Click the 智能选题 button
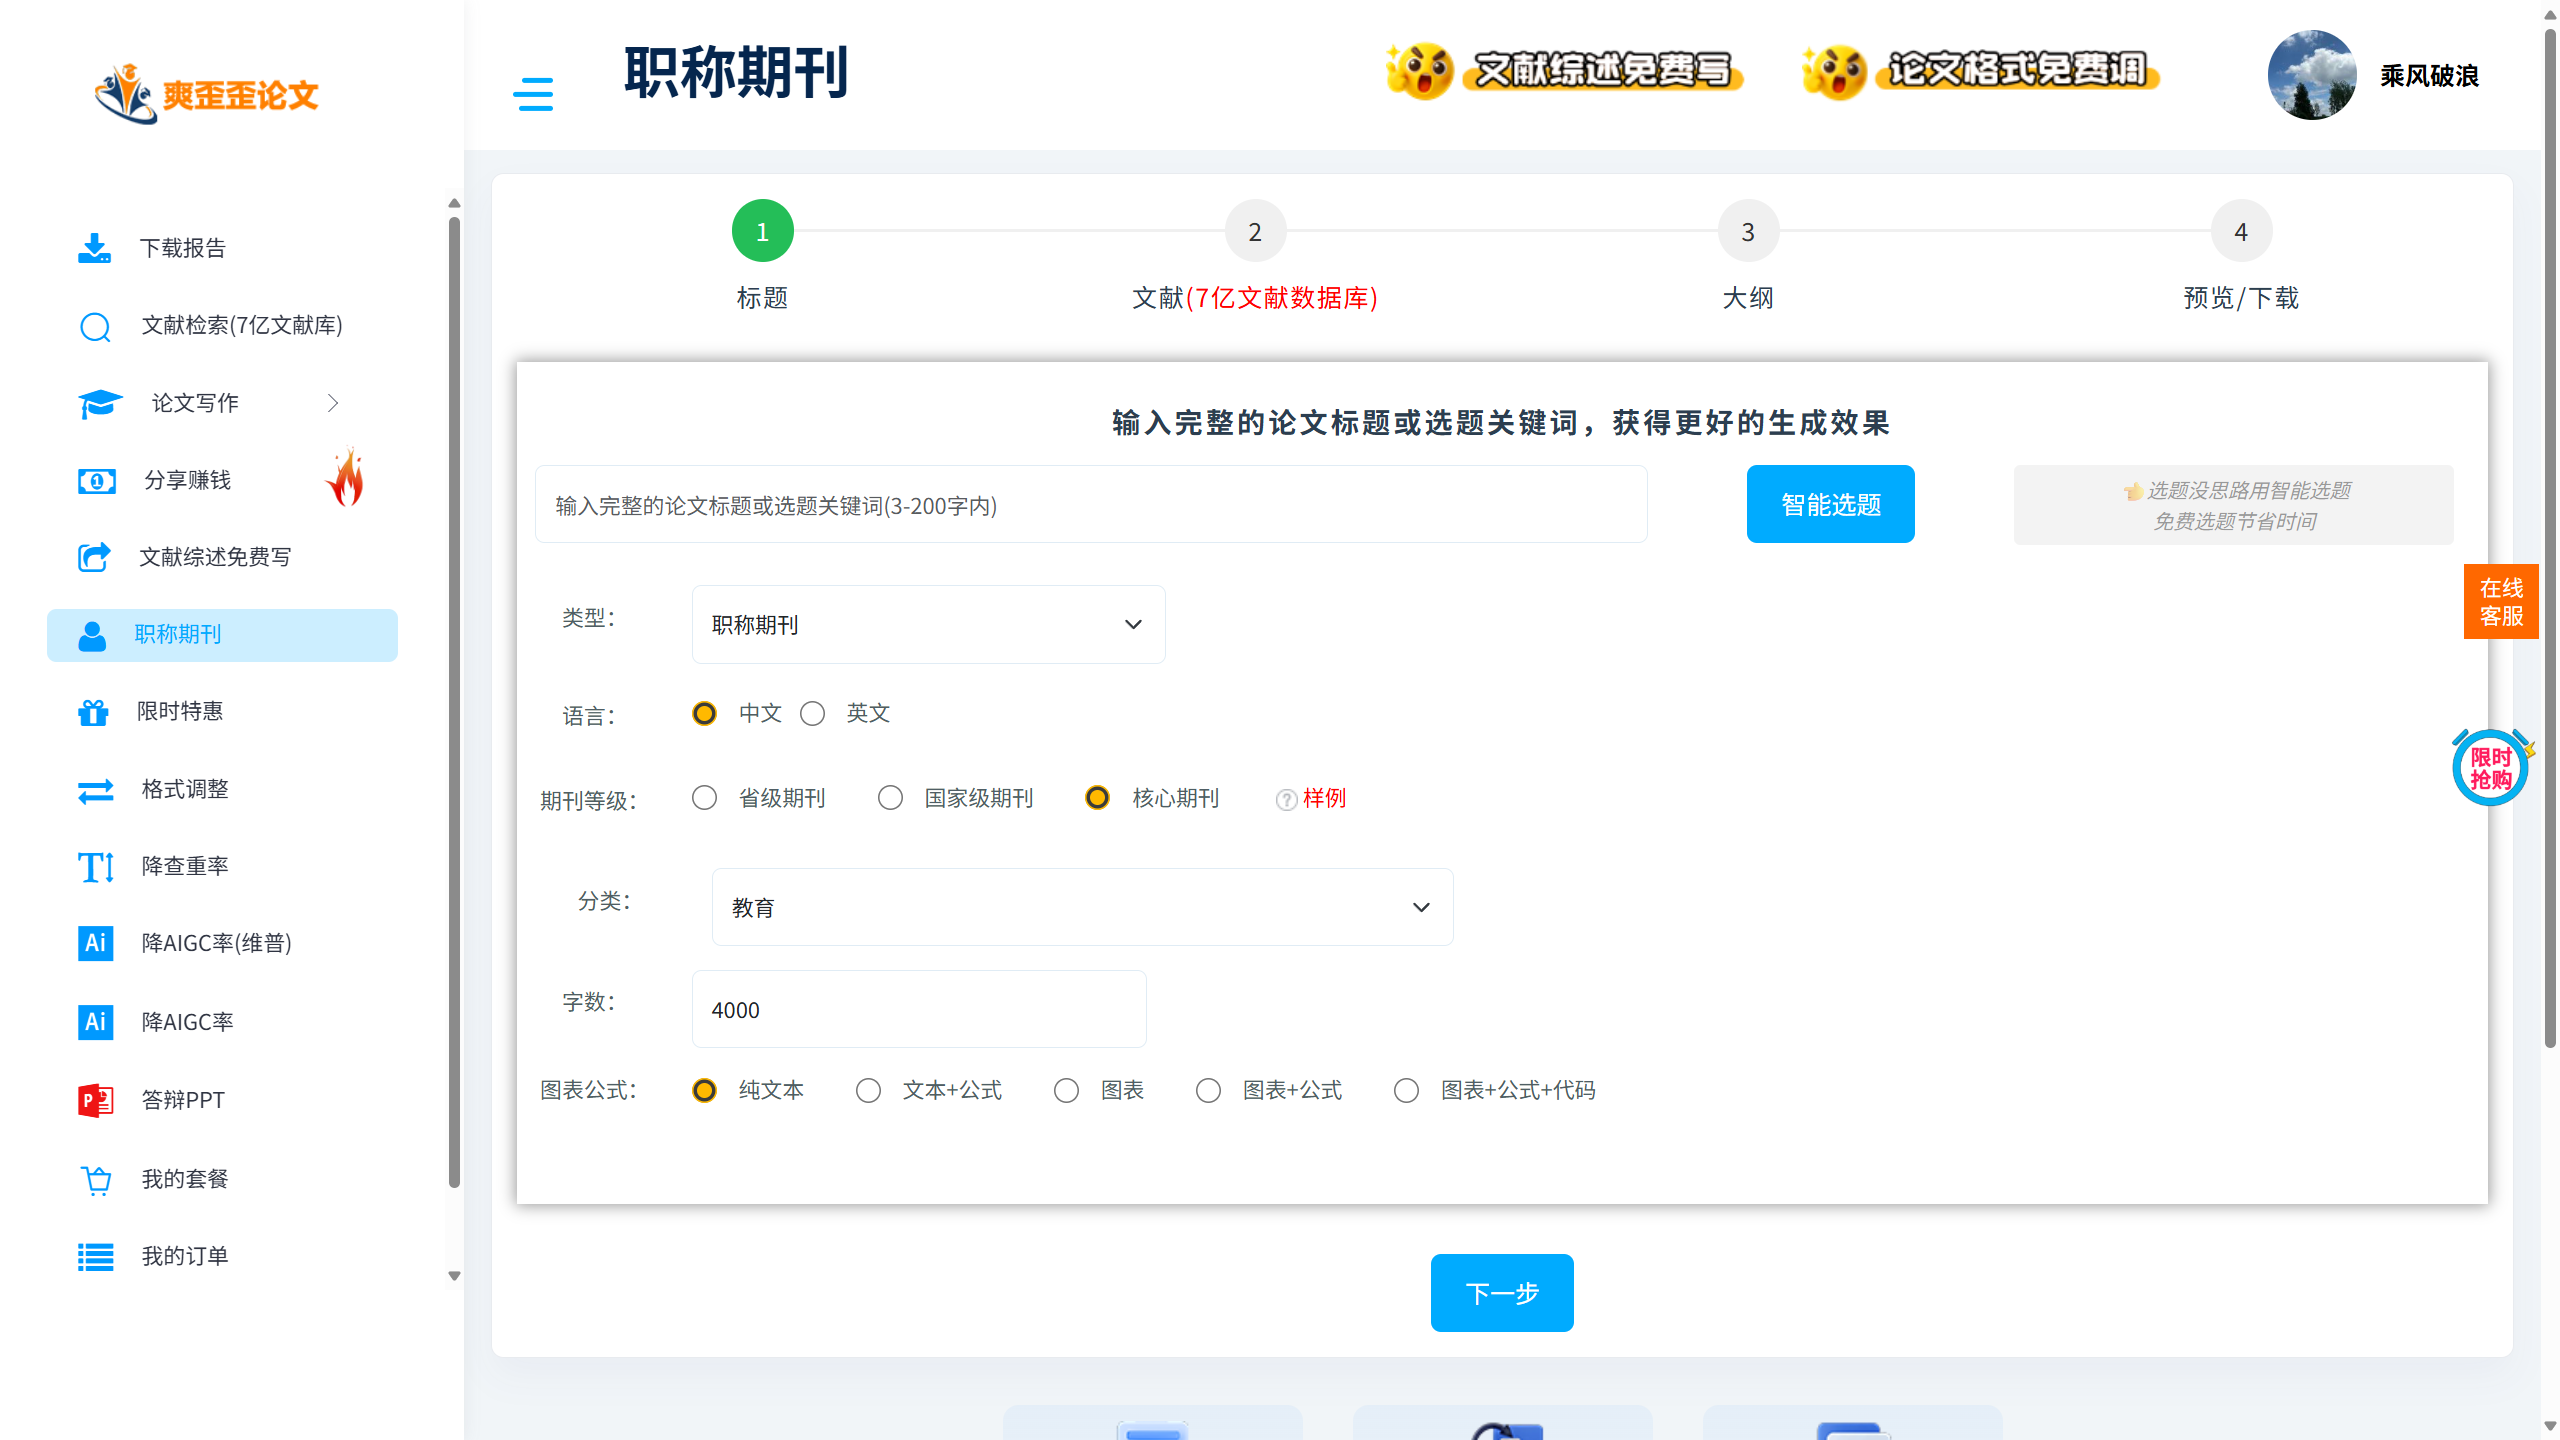Image resolution: width=2560 pixels, height=1440 pixels. tap(1830, 504)
